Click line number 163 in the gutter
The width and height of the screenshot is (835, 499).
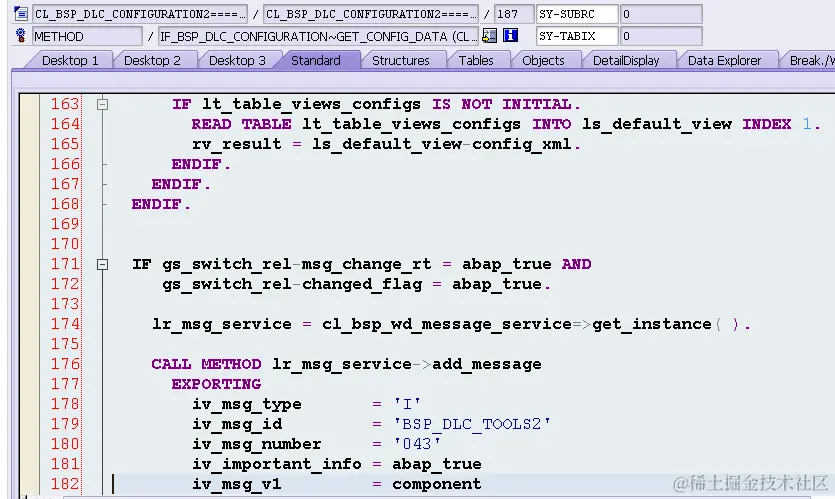[x=65, y=104]
